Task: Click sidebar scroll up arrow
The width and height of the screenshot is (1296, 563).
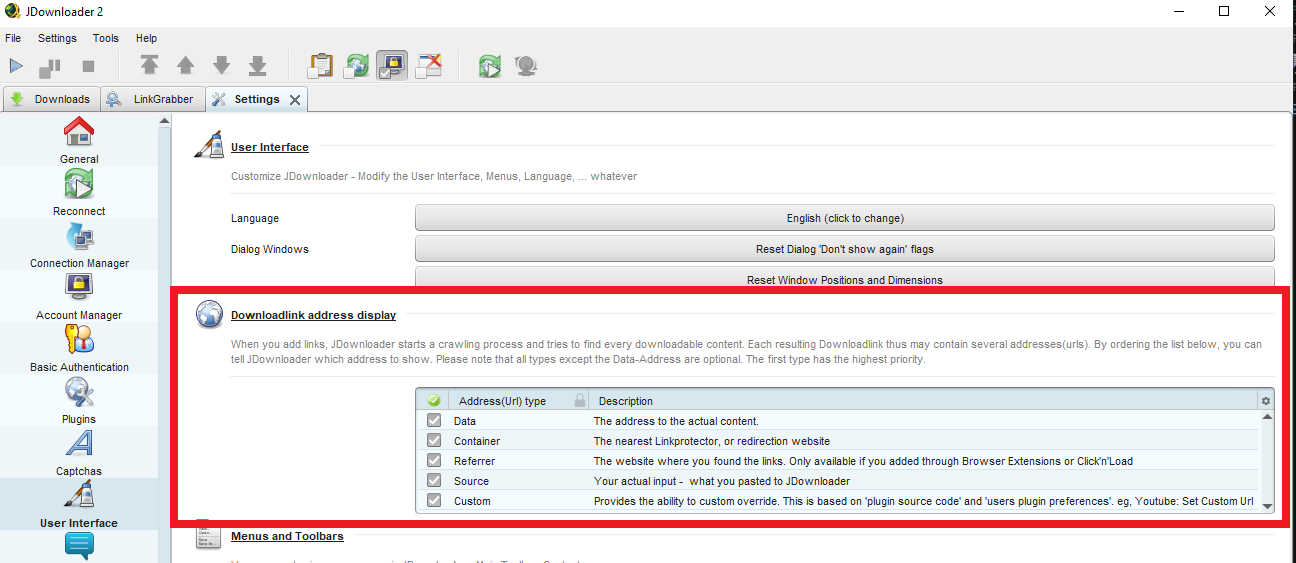Action: (x=165, y=121)
